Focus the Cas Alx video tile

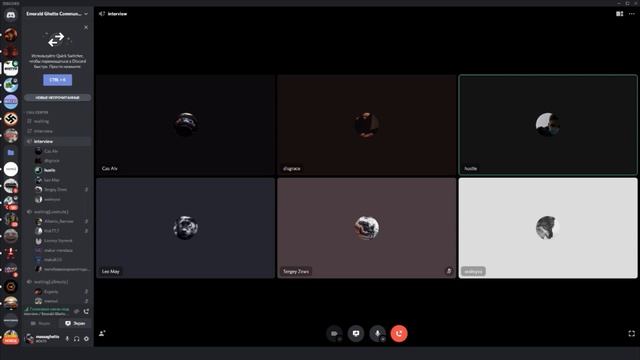tap(186, 125)
